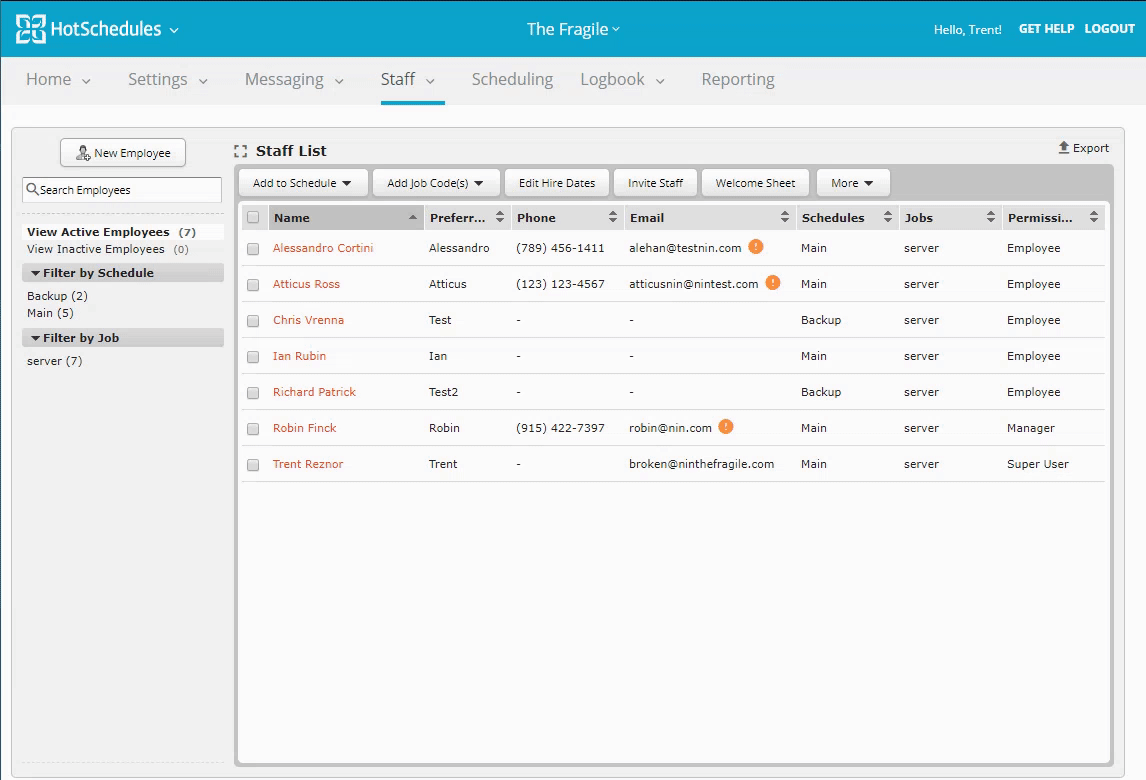Filter by the server (7) job
1146x780 pixels.
(x=54, y=361)
